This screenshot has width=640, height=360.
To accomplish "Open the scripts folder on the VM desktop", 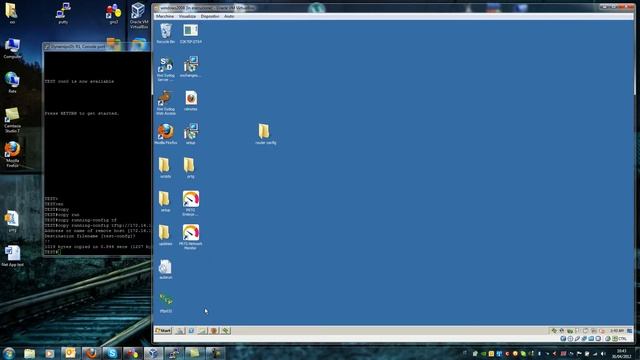I will coord(165,167).
